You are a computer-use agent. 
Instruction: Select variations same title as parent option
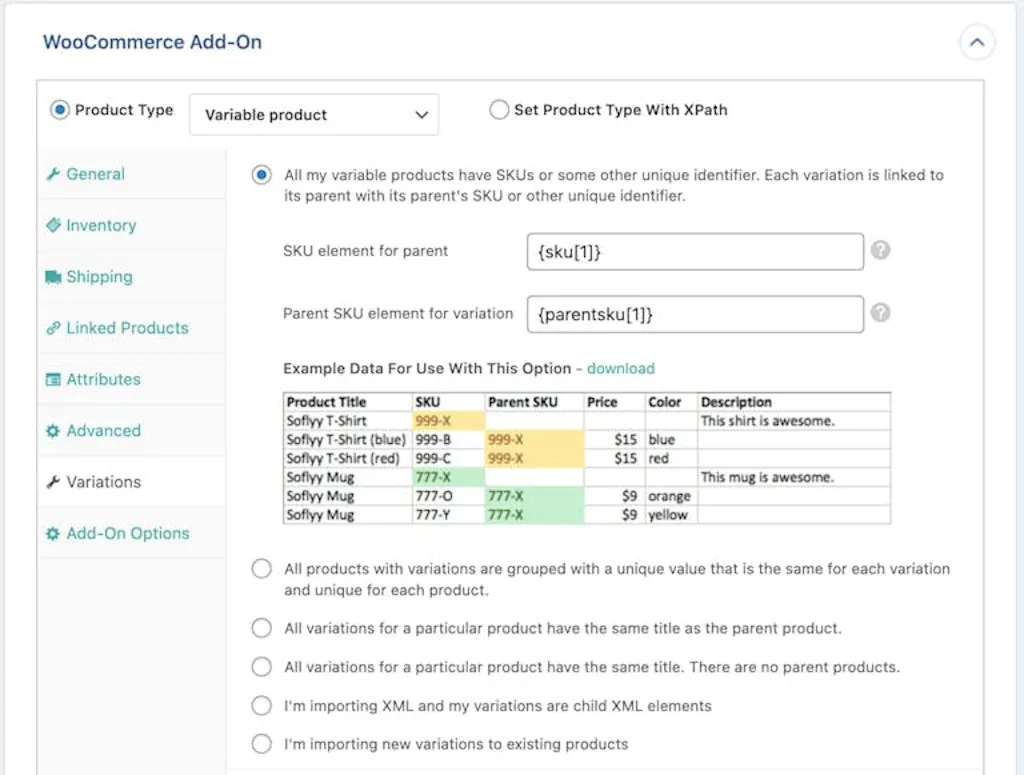(x=262, y=628)
